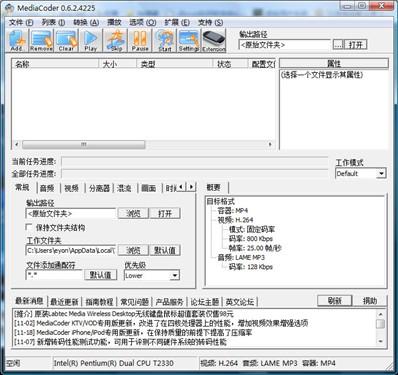This screenshot has width=398, height=375.
Task: Select the 常规 tab
Action: 22,187
